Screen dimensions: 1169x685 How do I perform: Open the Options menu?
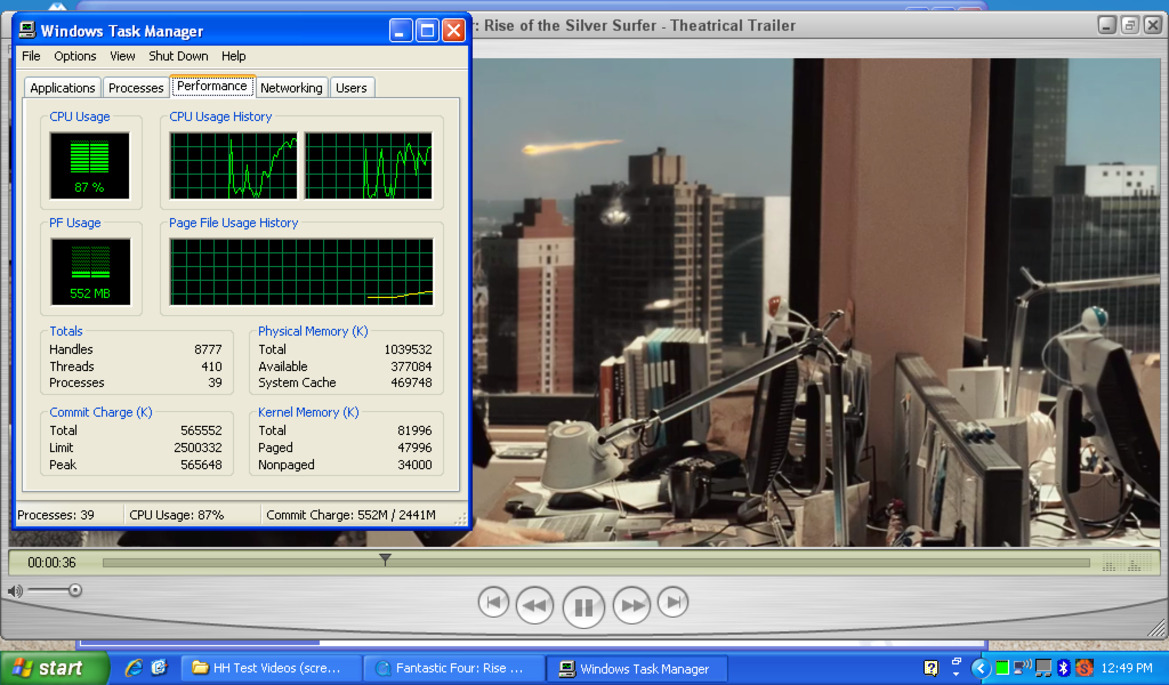[x=75, y=56]
